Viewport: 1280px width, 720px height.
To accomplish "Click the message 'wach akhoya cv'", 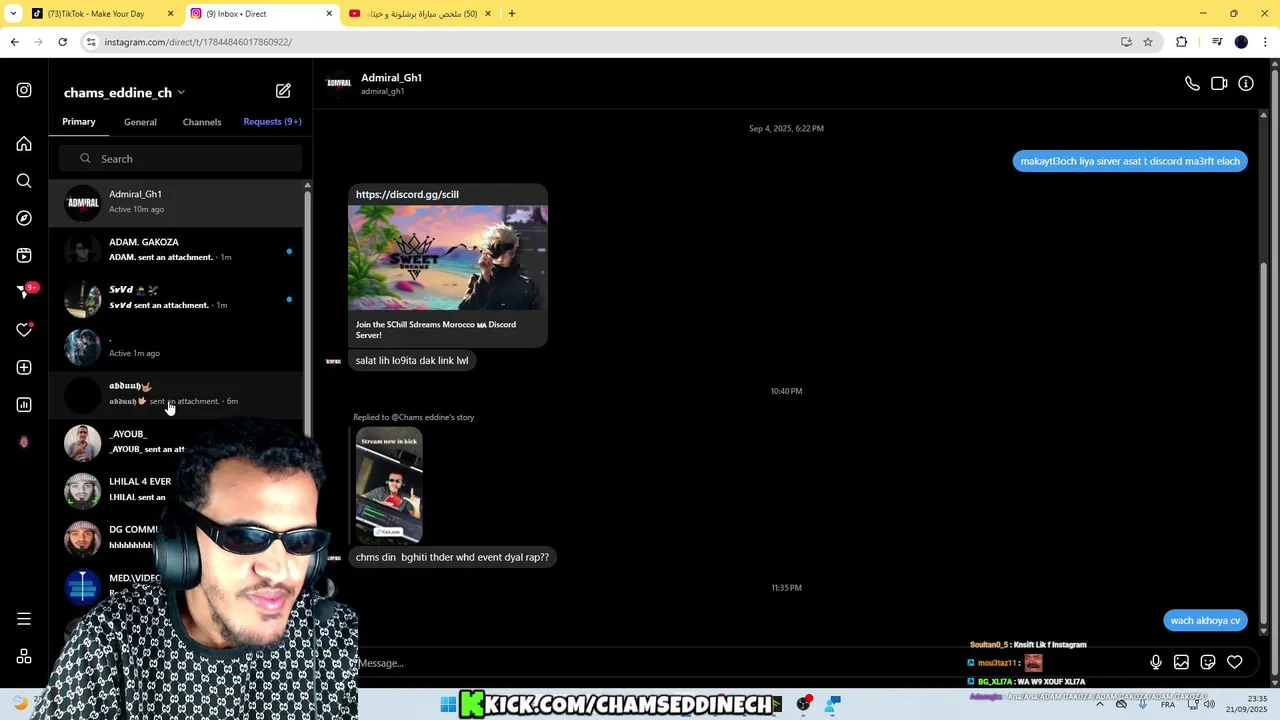I will click(1205, 620).
